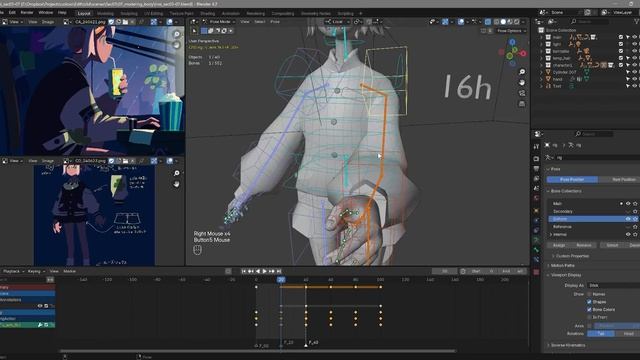This screenshot has height=360, width=640.
Task: Switch to the Modeling workspace tab
Action: point(105,13)
